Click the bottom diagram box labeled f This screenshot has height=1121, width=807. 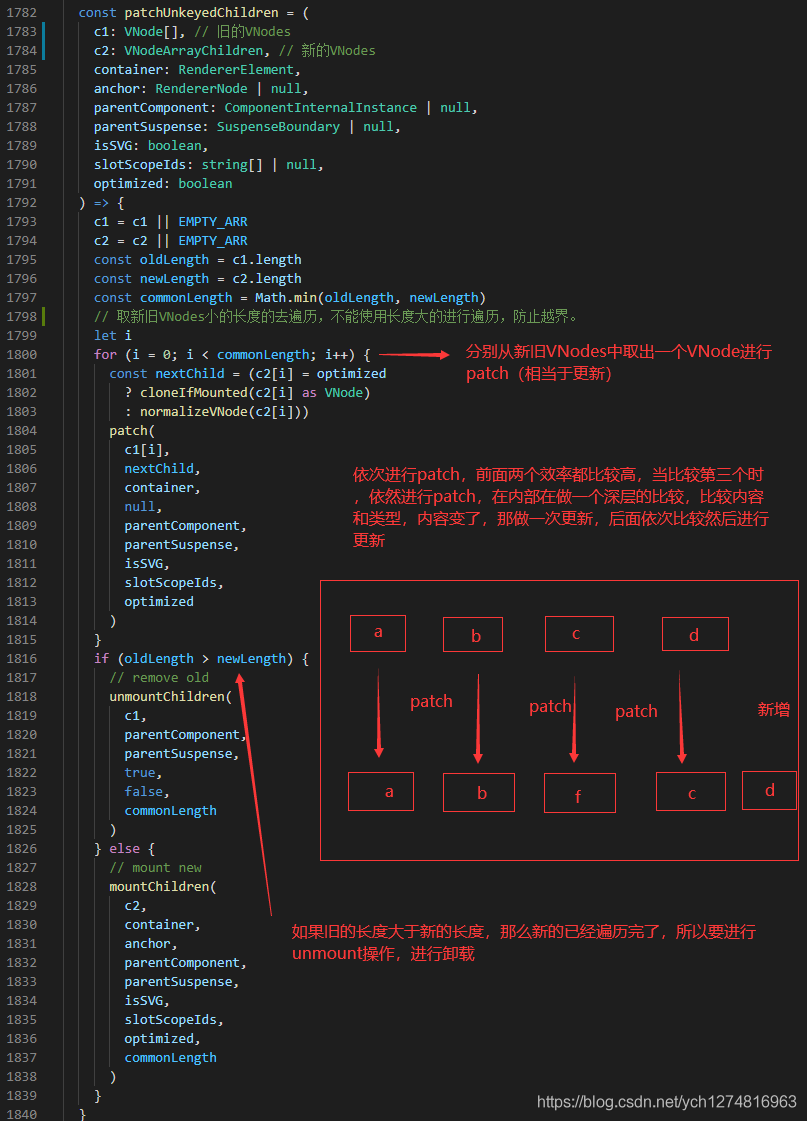580,793
